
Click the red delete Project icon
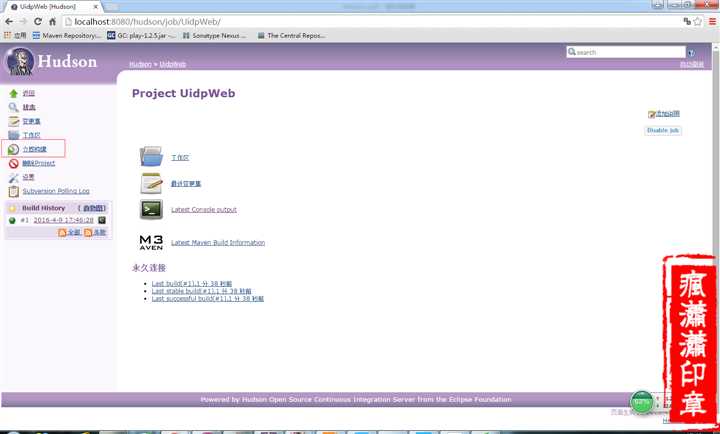[x=13, y=163]
